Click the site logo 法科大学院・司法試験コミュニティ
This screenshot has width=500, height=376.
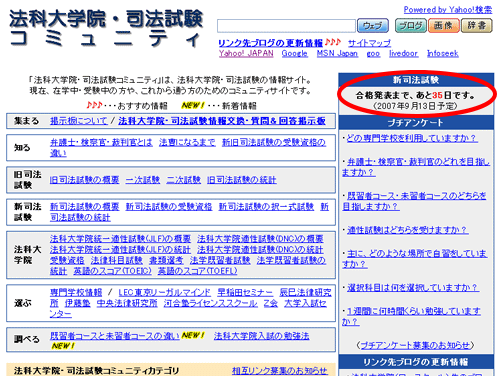pos(106,29)
